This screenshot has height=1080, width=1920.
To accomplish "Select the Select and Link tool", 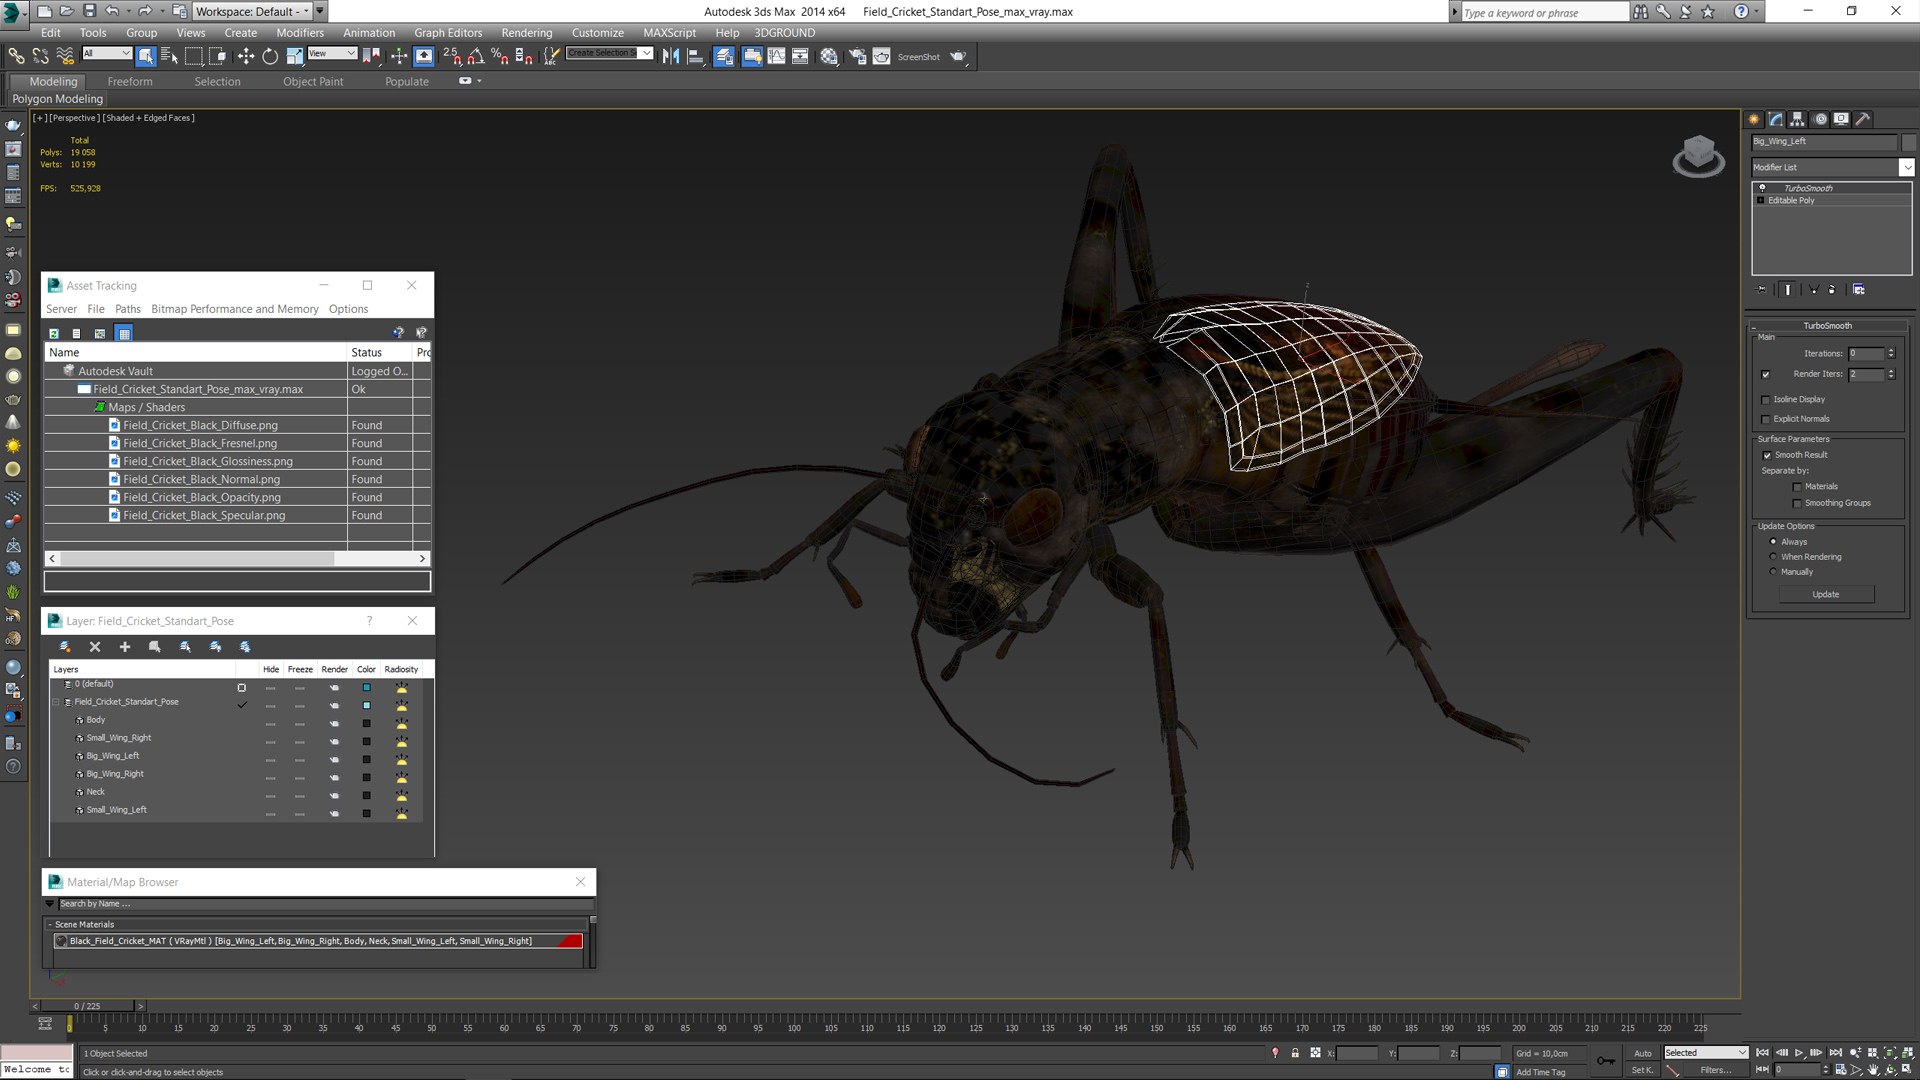I will pos(16,56).
